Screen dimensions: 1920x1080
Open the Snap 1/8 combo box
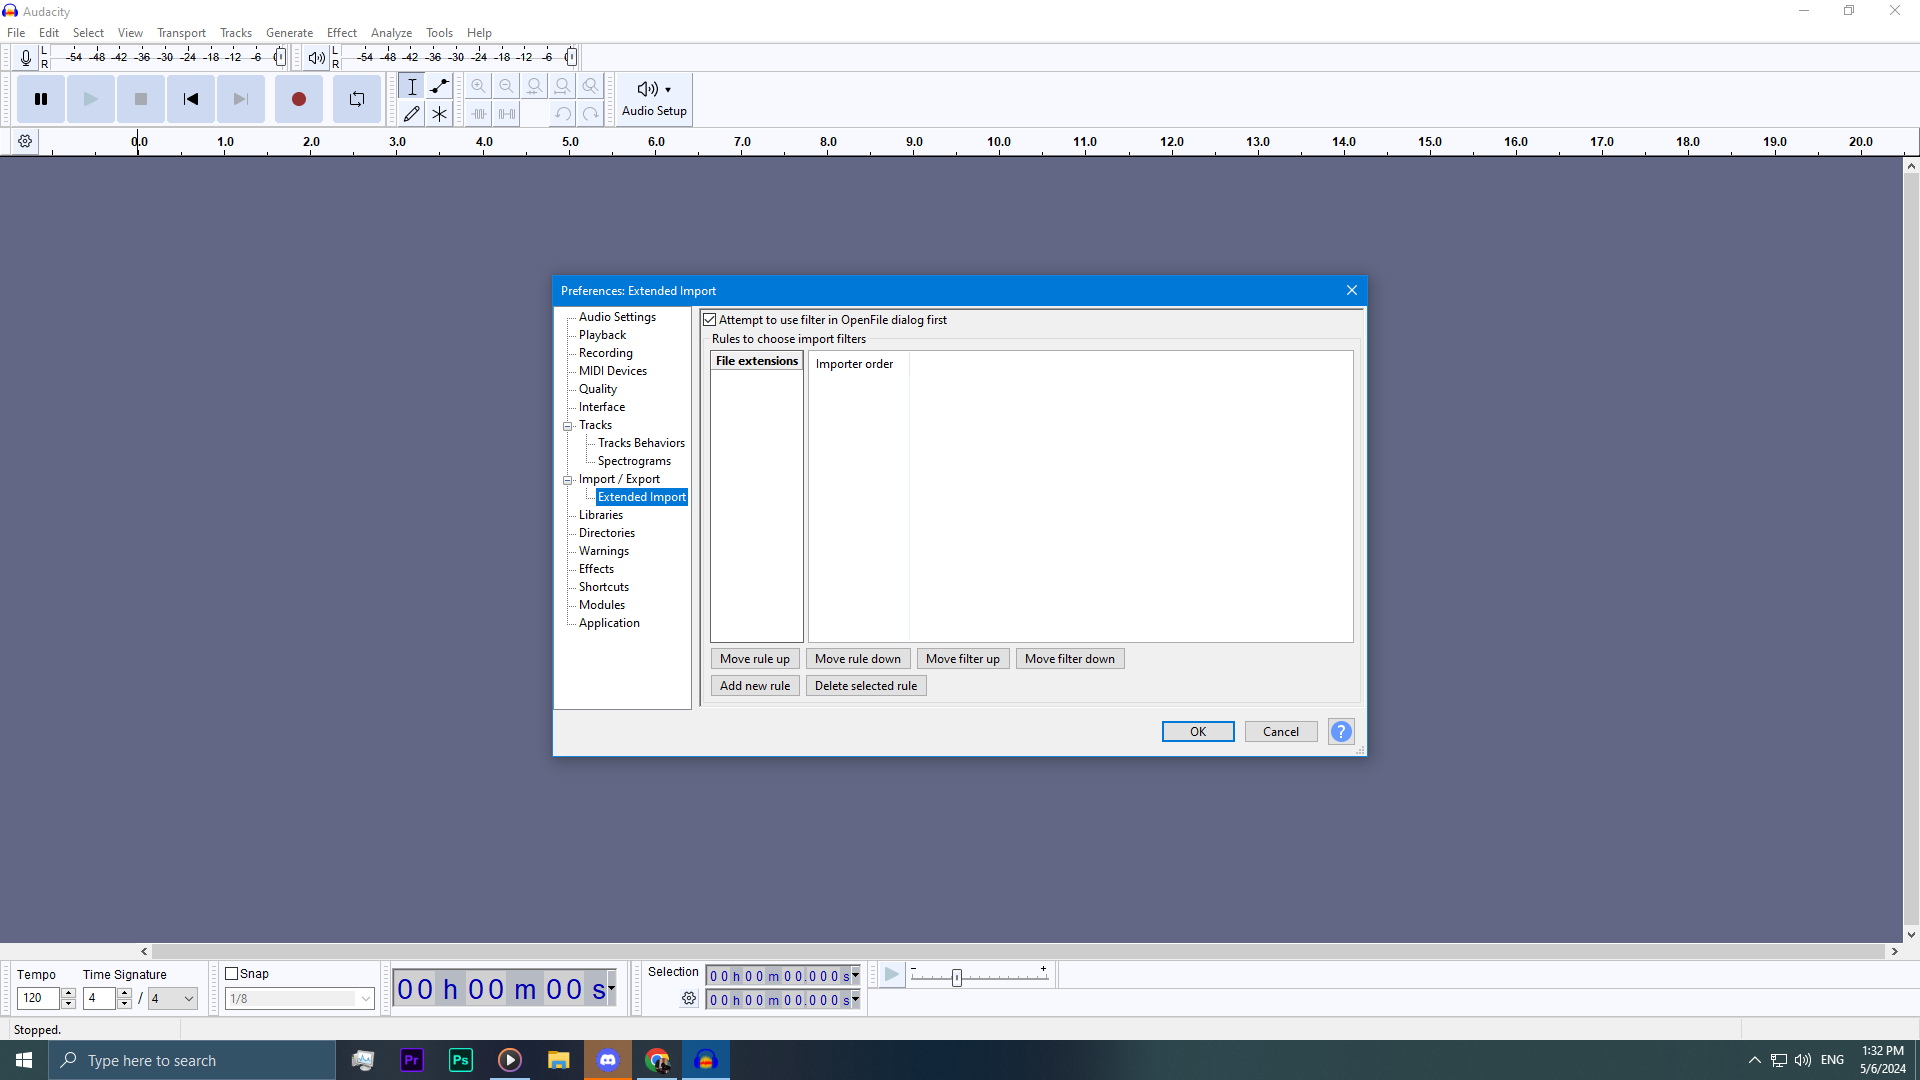point(299,999)
